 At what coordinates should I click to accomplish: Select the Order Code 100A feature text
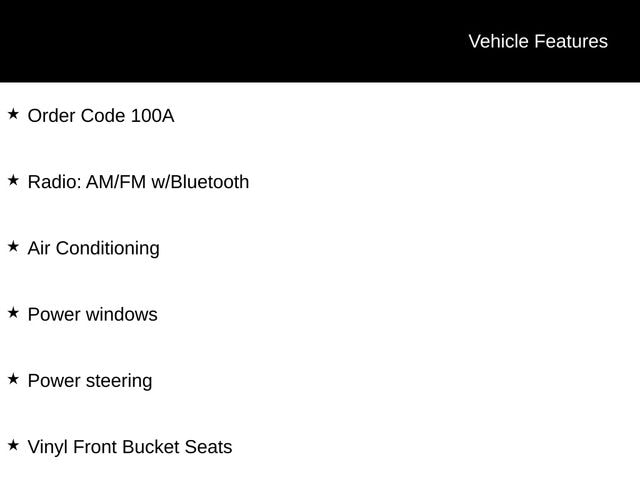click(x=100, y=116)
